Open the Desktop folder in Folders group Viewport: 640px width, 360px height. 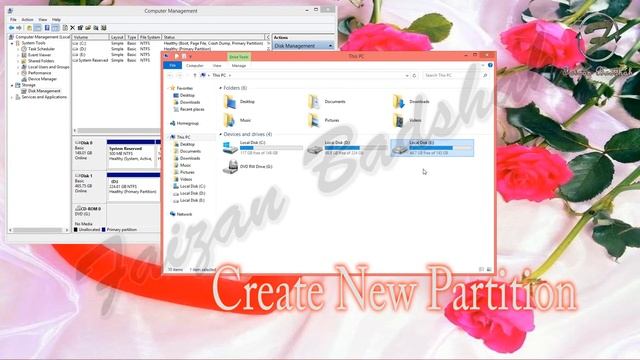pos(240,102)
